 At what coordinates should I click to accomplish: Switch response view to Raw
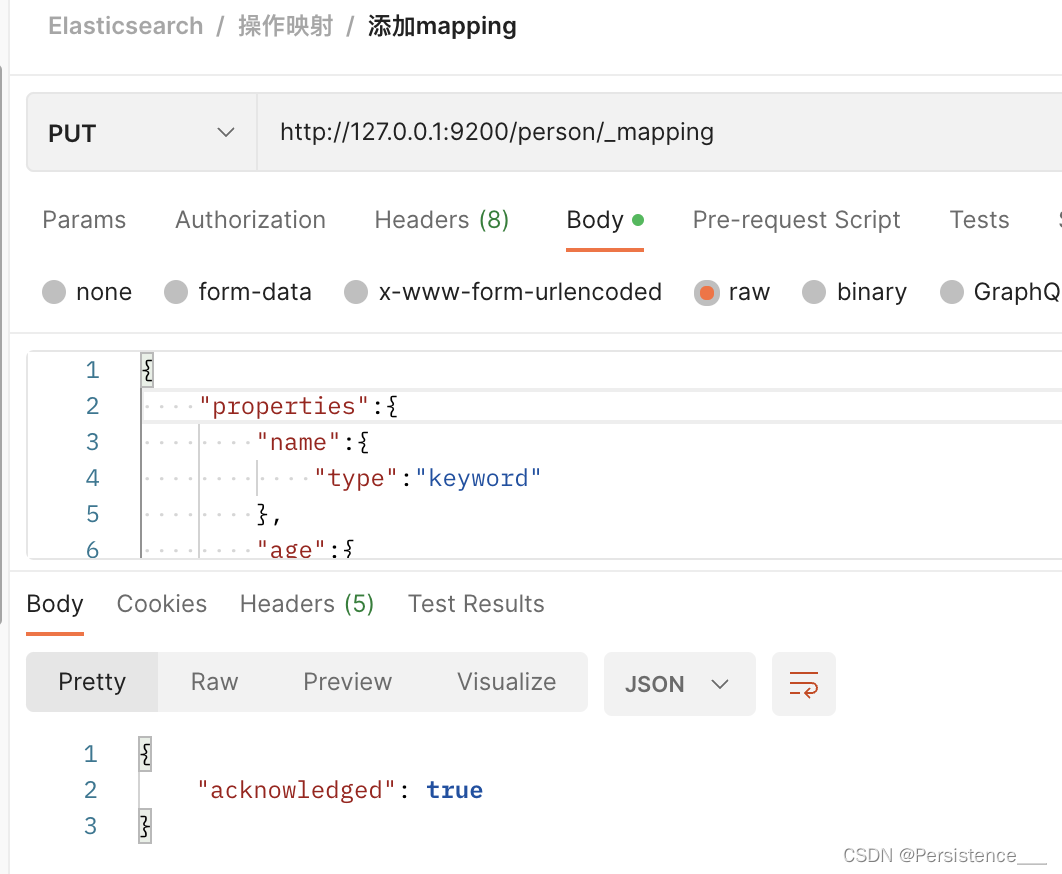click(x=215, y=682)
